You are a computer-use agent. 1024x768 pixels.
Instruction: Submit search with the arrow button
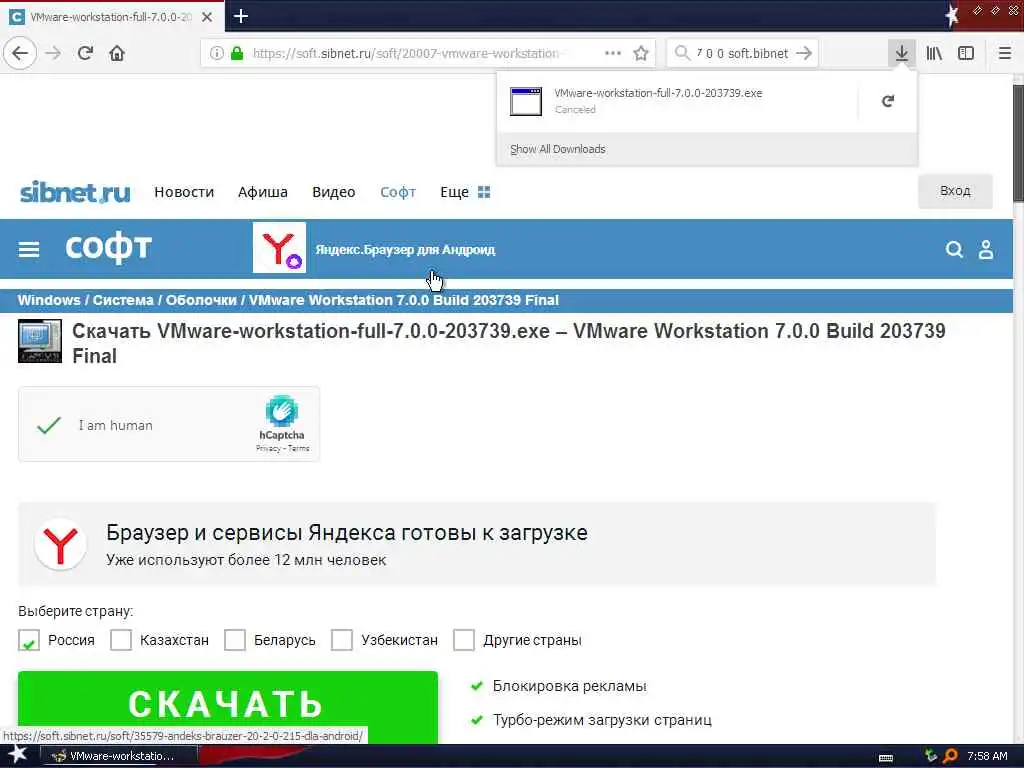click(805, 53)
